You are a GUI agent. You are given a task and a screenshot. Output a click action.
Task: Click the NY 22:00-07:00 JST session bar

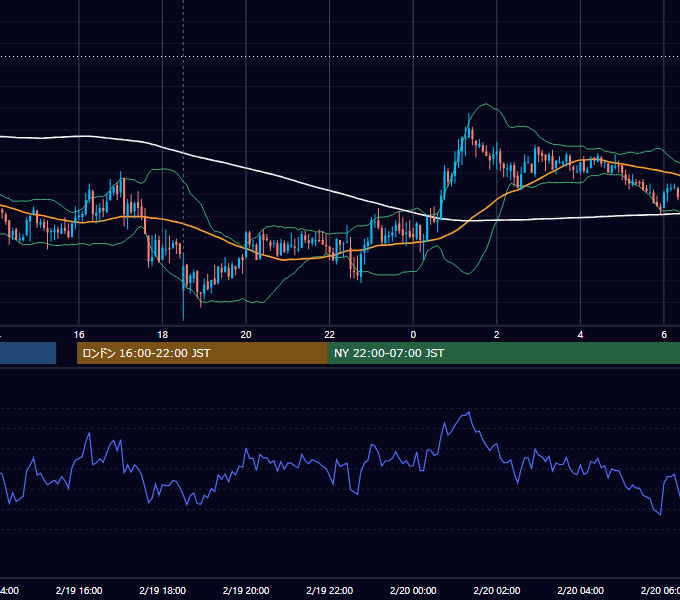503,353
